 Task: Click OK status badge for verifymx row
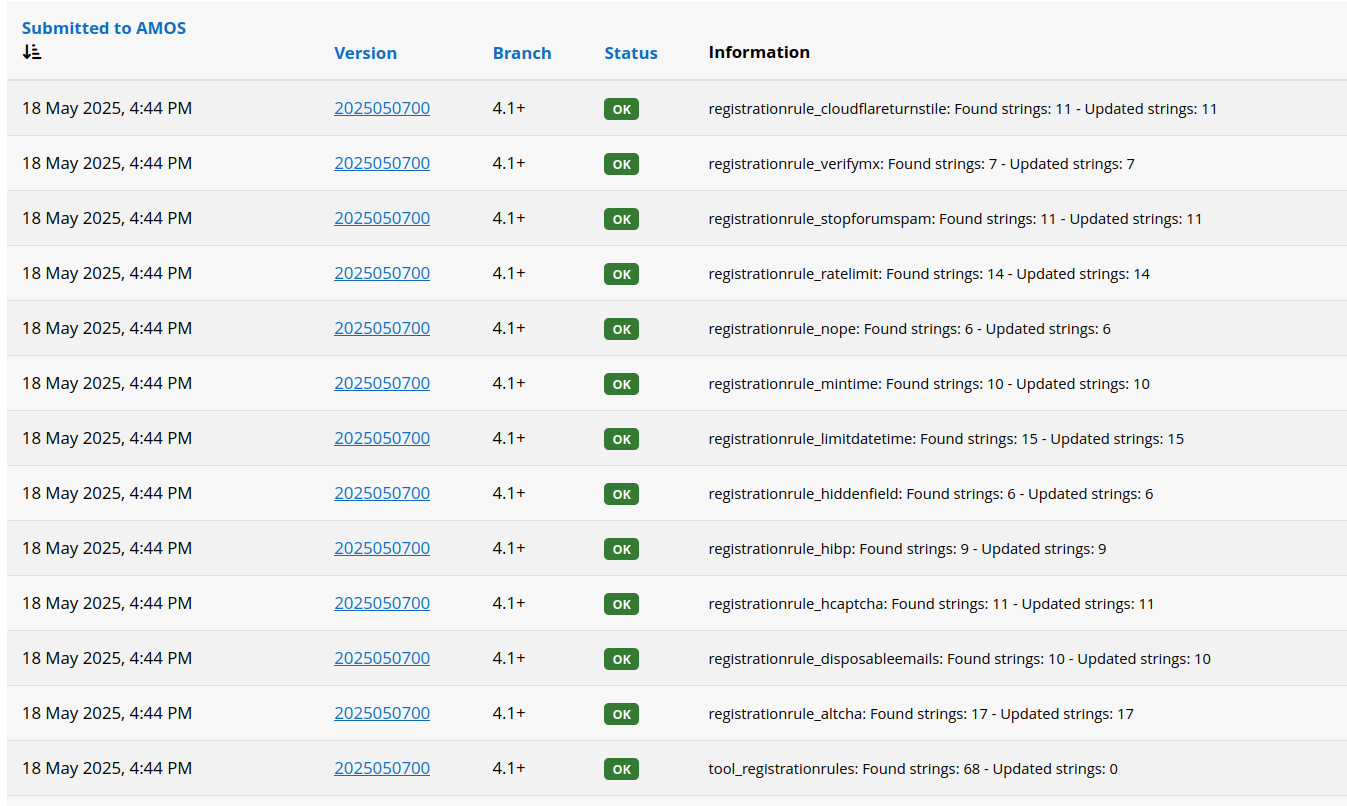coord(621,164)
